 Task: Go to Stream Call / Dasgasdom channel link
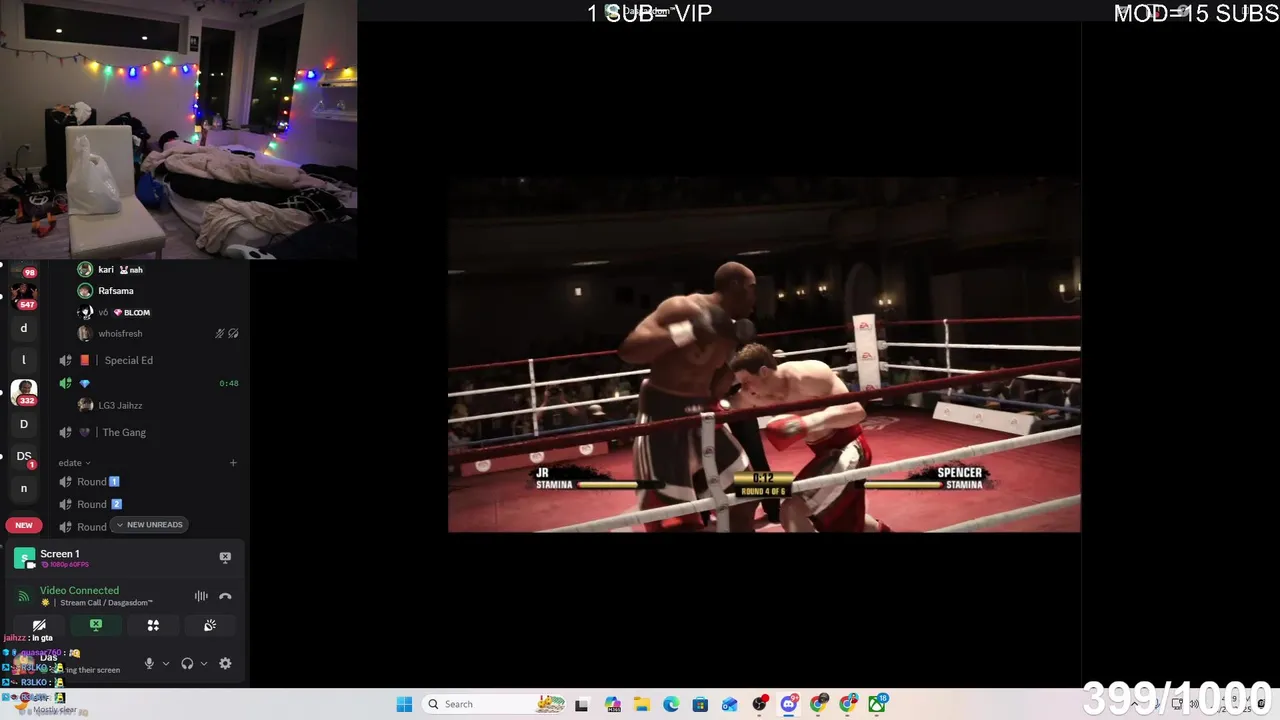coord(106,603)
